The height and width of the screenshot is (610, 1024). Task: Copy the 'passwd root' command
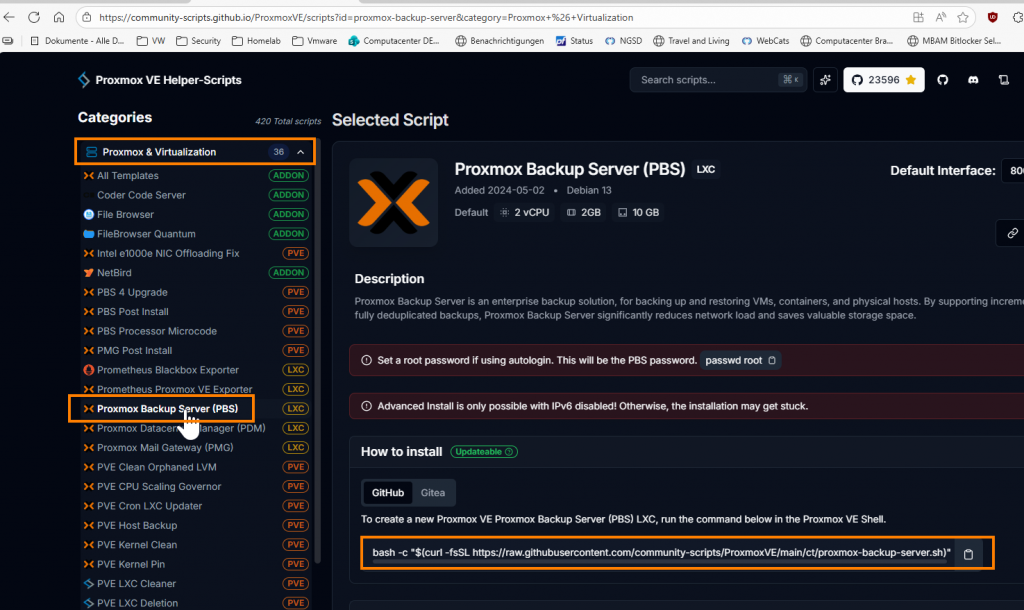[x=771, y=360]
